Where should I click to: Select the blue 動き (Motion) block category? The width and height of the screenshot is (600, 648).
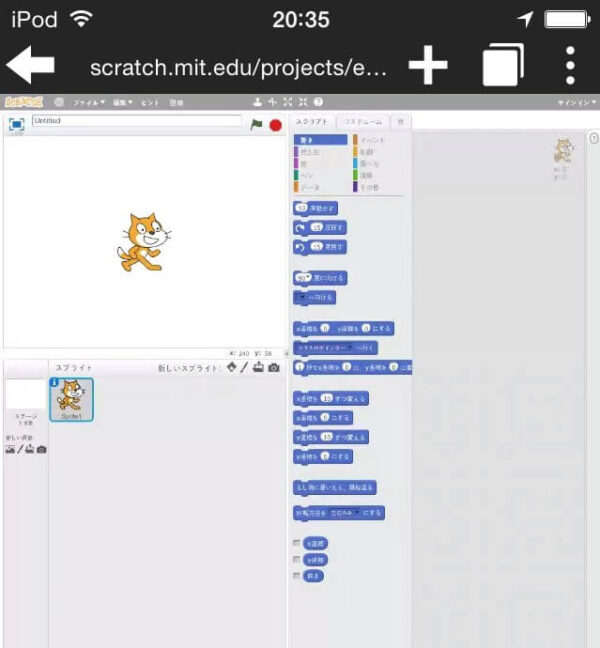(x=321, y=140)
